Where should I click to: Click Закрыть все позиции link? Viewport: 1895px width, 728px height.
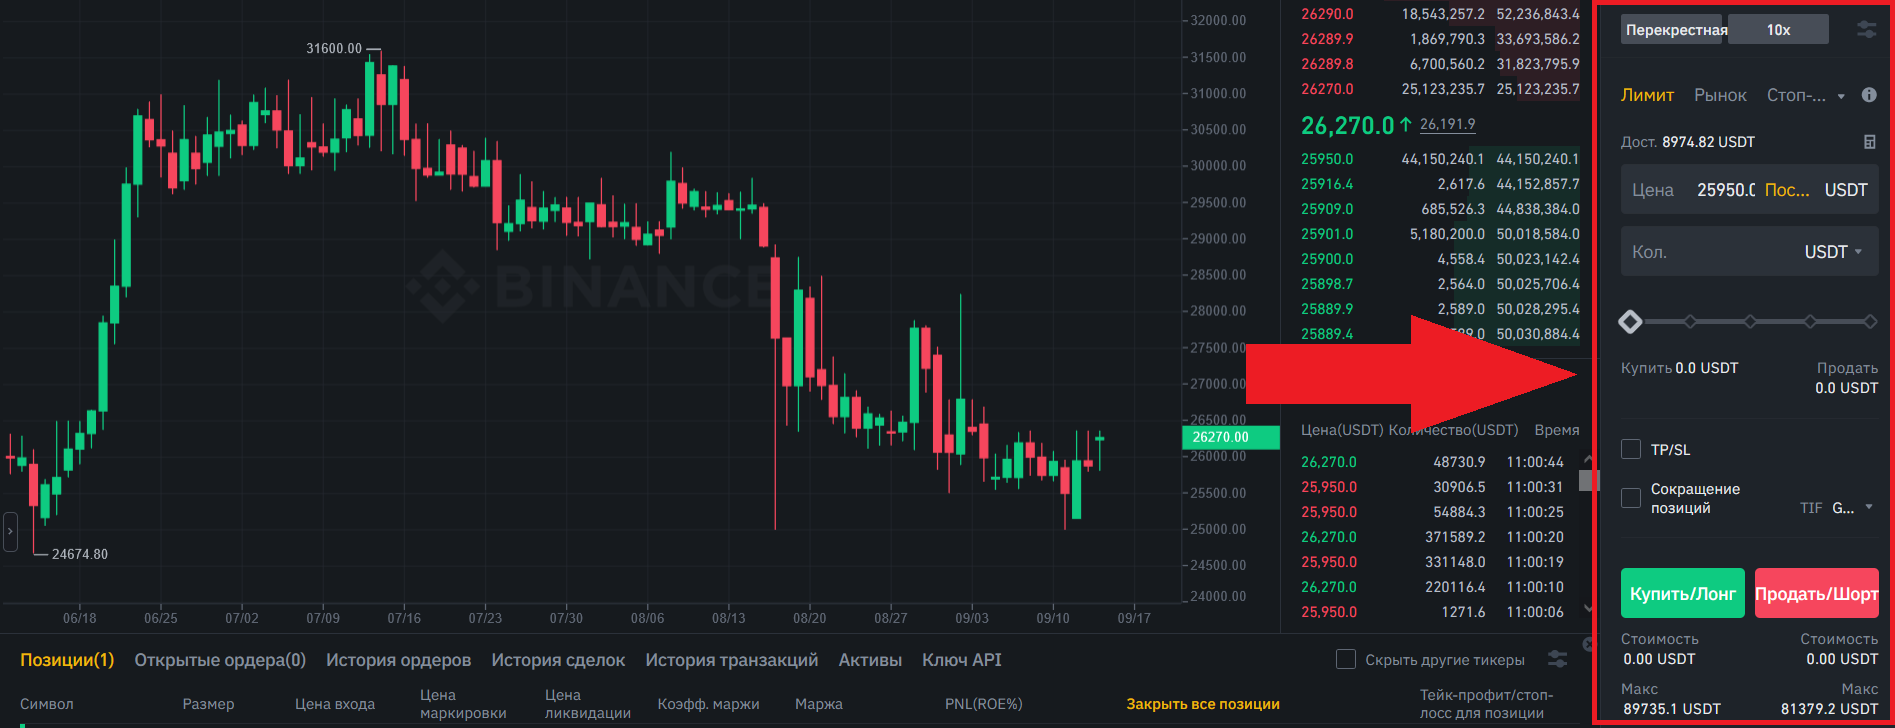[x=1203, y=704]
